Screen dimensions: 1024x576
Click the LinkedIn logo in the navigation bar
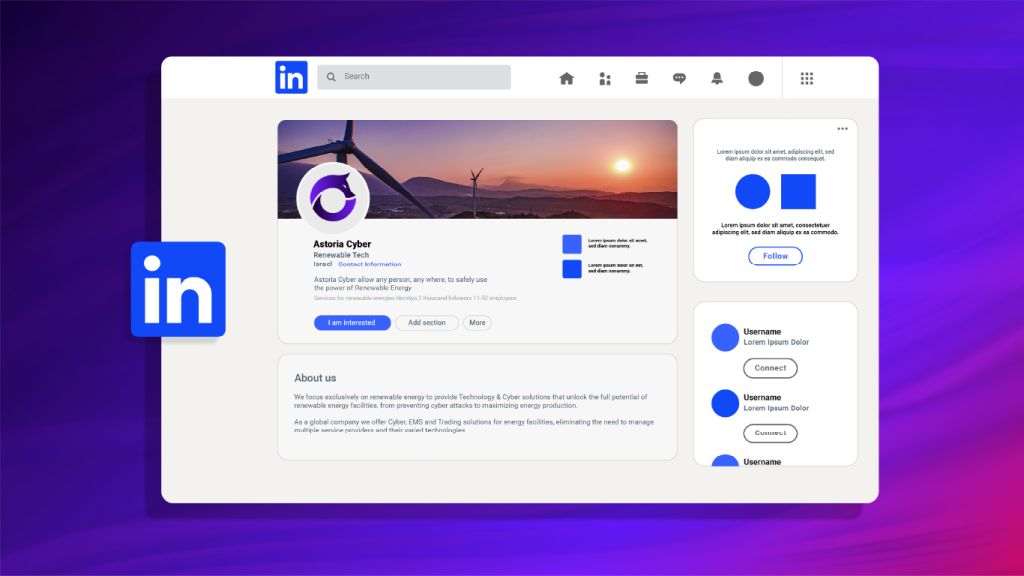[291, 77]
